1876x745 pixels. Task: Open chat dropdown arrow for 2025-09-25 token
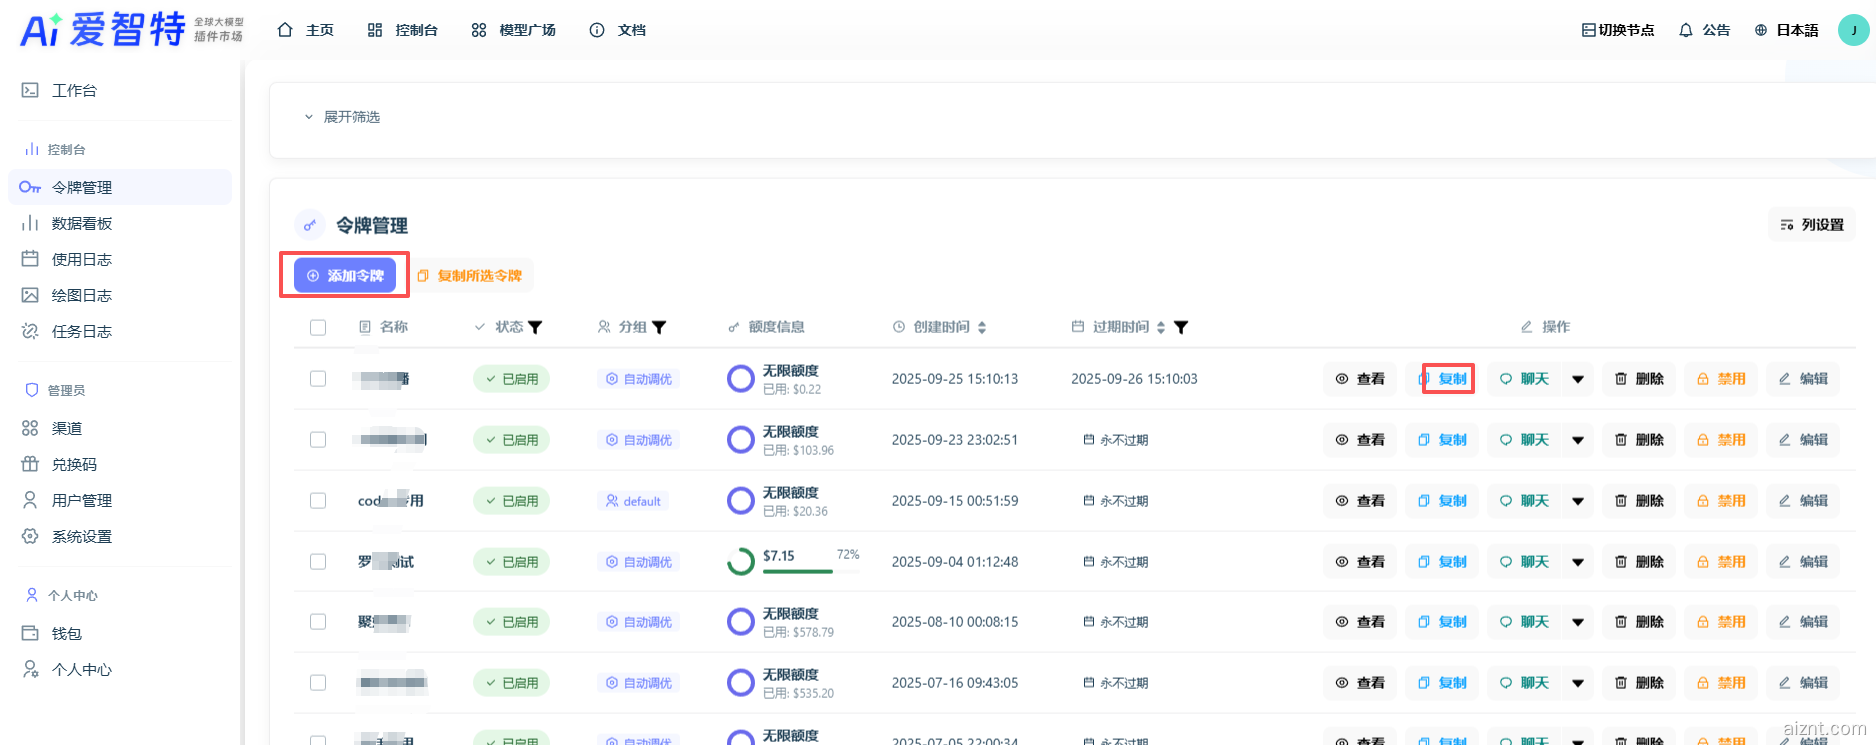point(1578,379)
